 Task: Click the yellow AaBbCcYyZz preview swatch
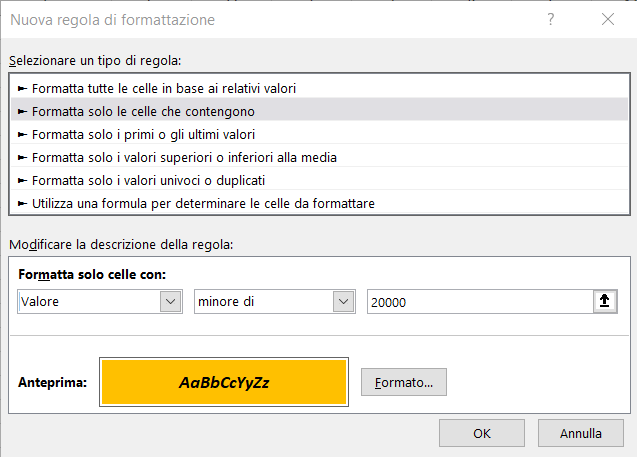coord(223,382)
